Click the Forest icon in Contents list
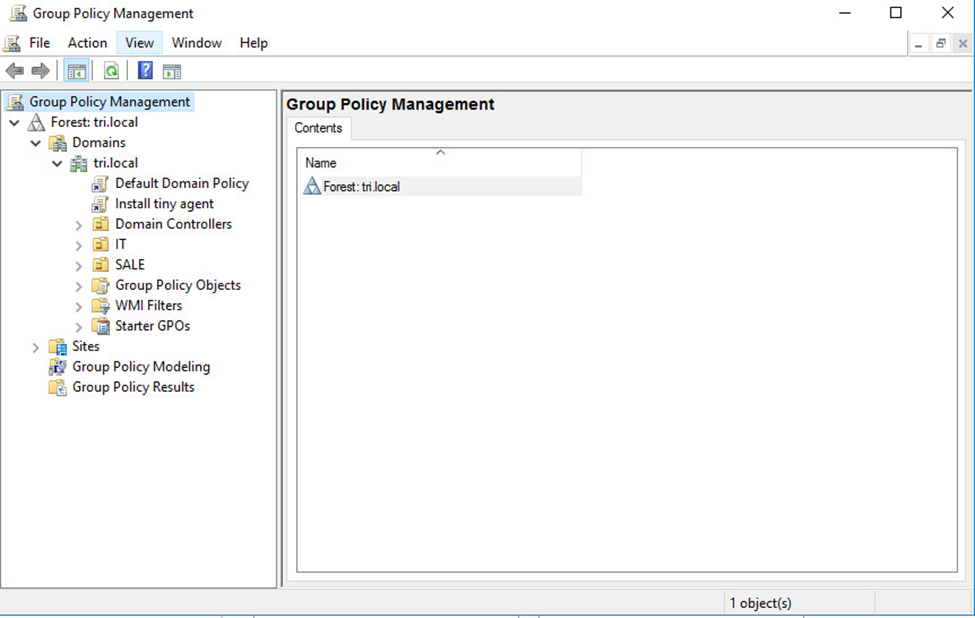Image resolution: width=975 pixels, height=618 pixels. point(312,186)
